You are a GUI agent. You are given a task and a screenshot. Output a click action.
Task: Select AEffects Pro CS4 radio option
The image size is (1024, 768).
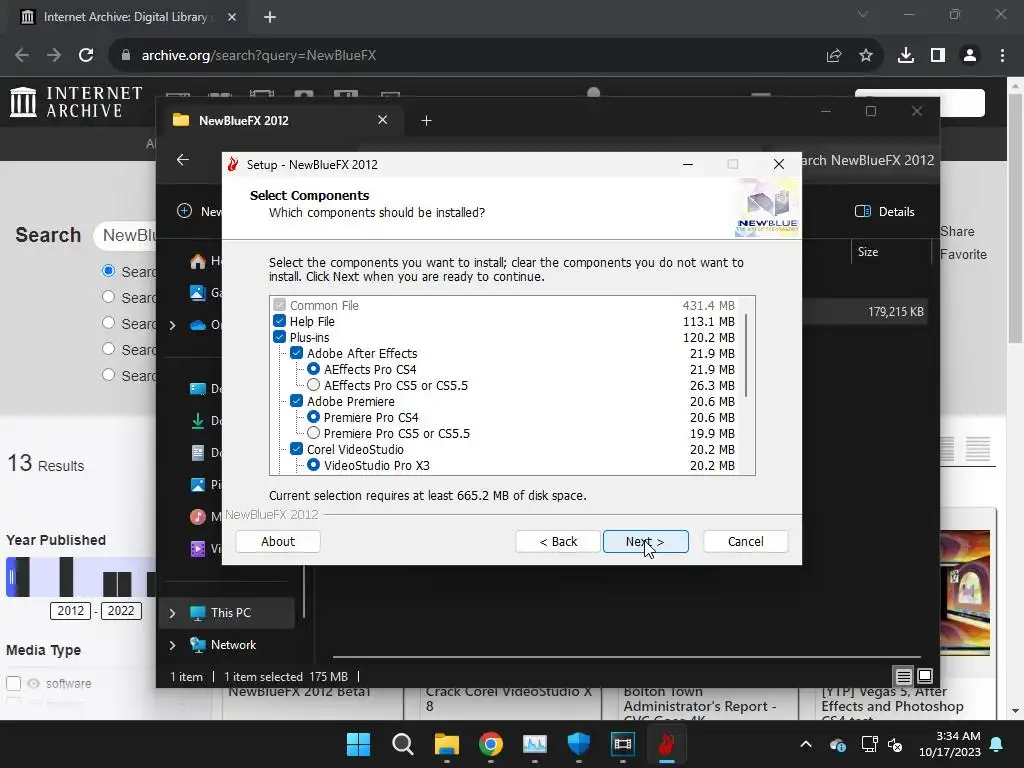pos(313,369)
